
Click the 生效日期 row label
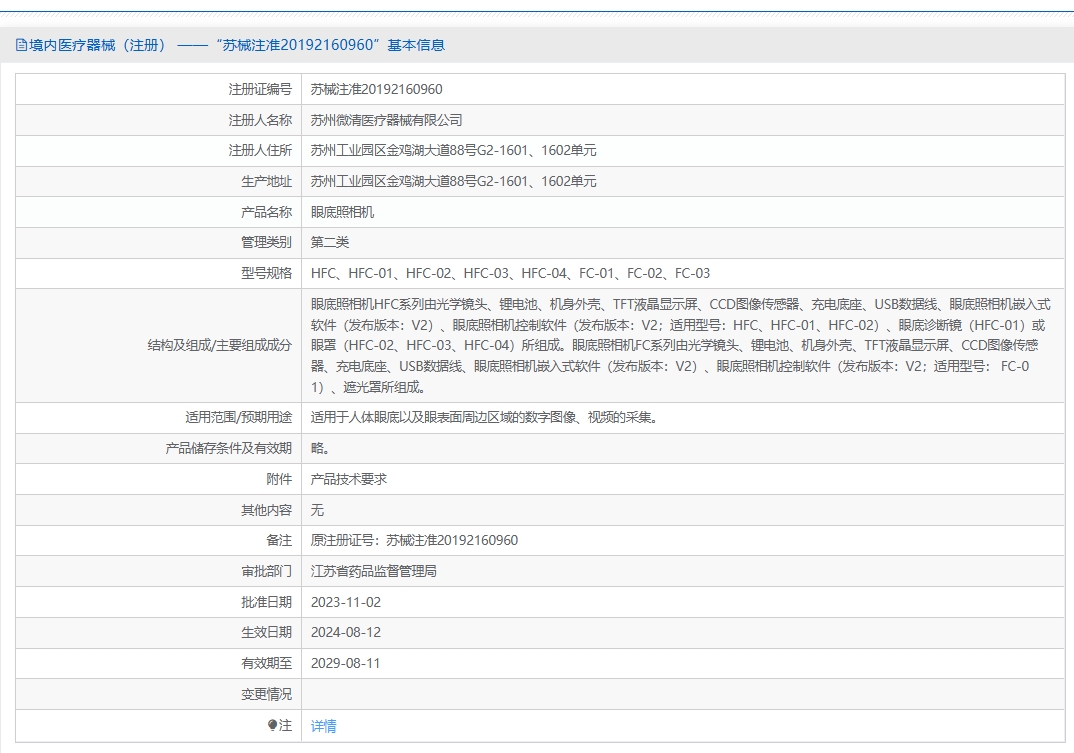coord(266,632)
